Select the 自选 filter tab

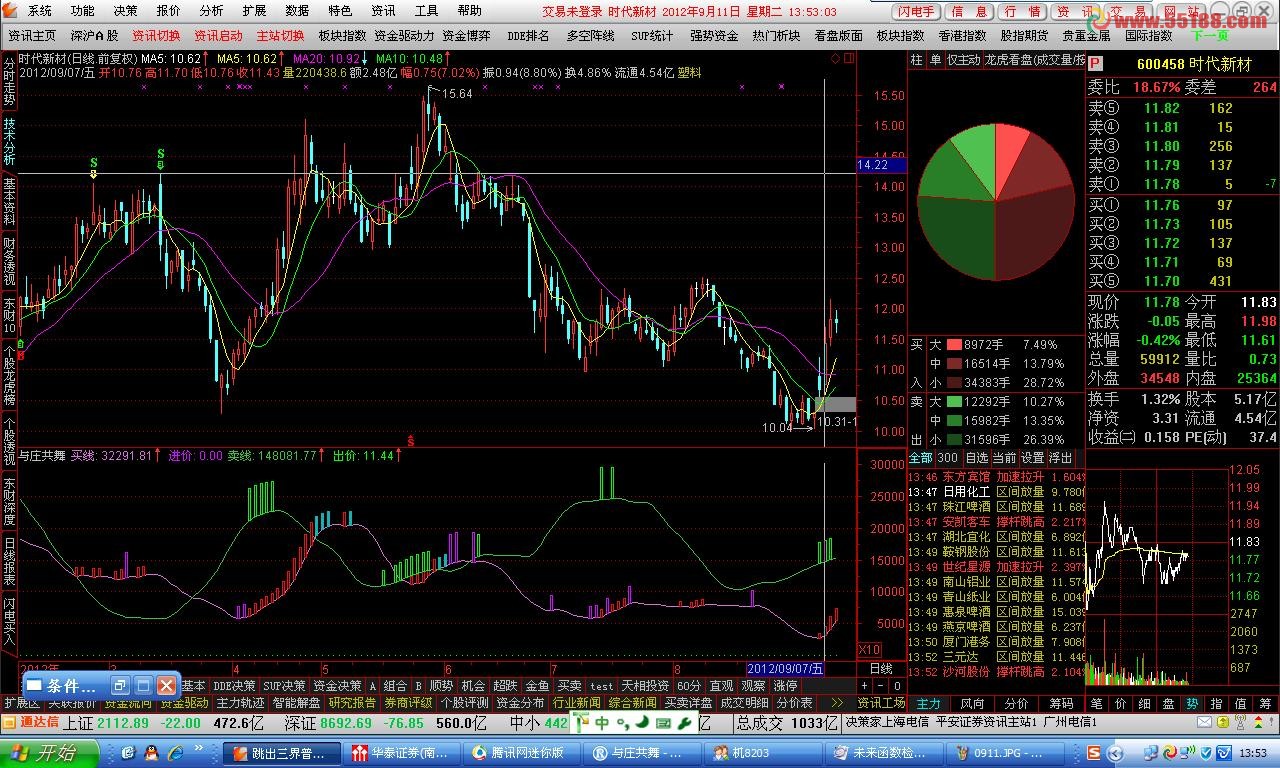(976, 458)
